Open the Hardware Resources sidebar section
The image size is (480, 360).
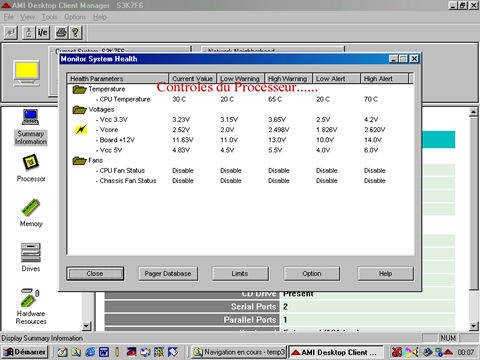click(x=31, y=307)
